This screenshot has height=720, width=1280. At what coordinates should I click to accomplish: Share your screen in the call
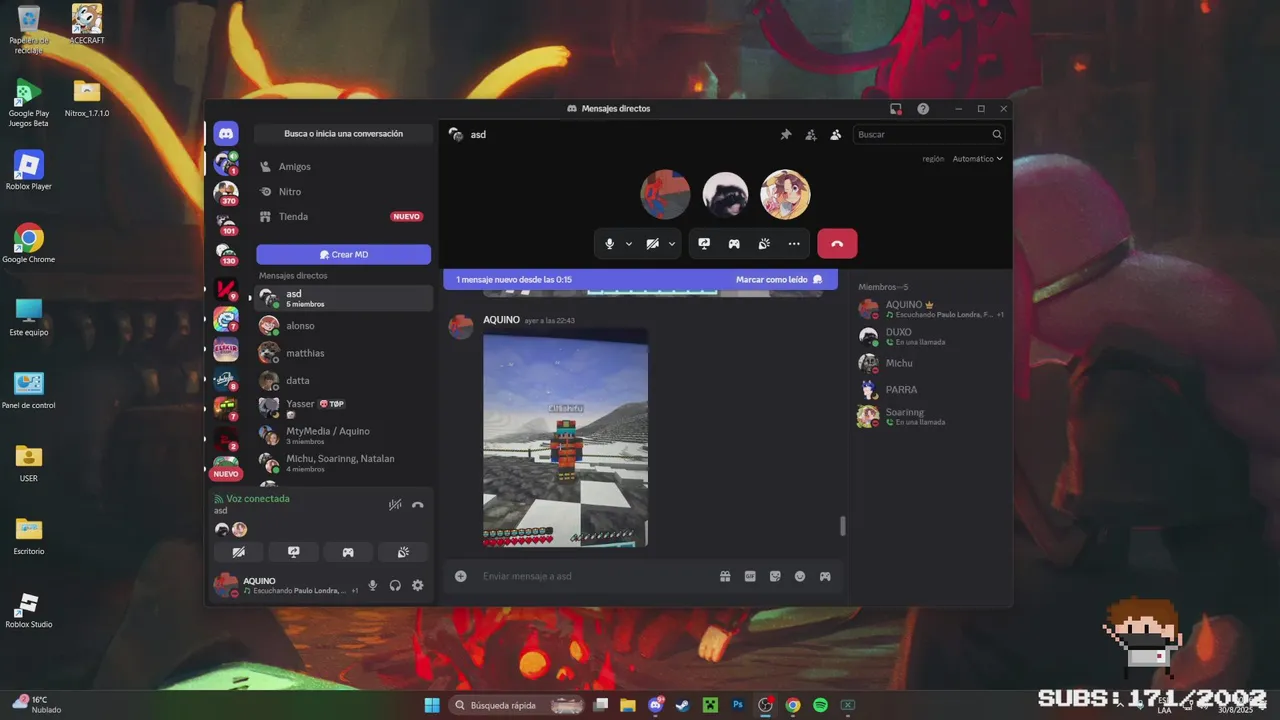click(x=704, y=244)
